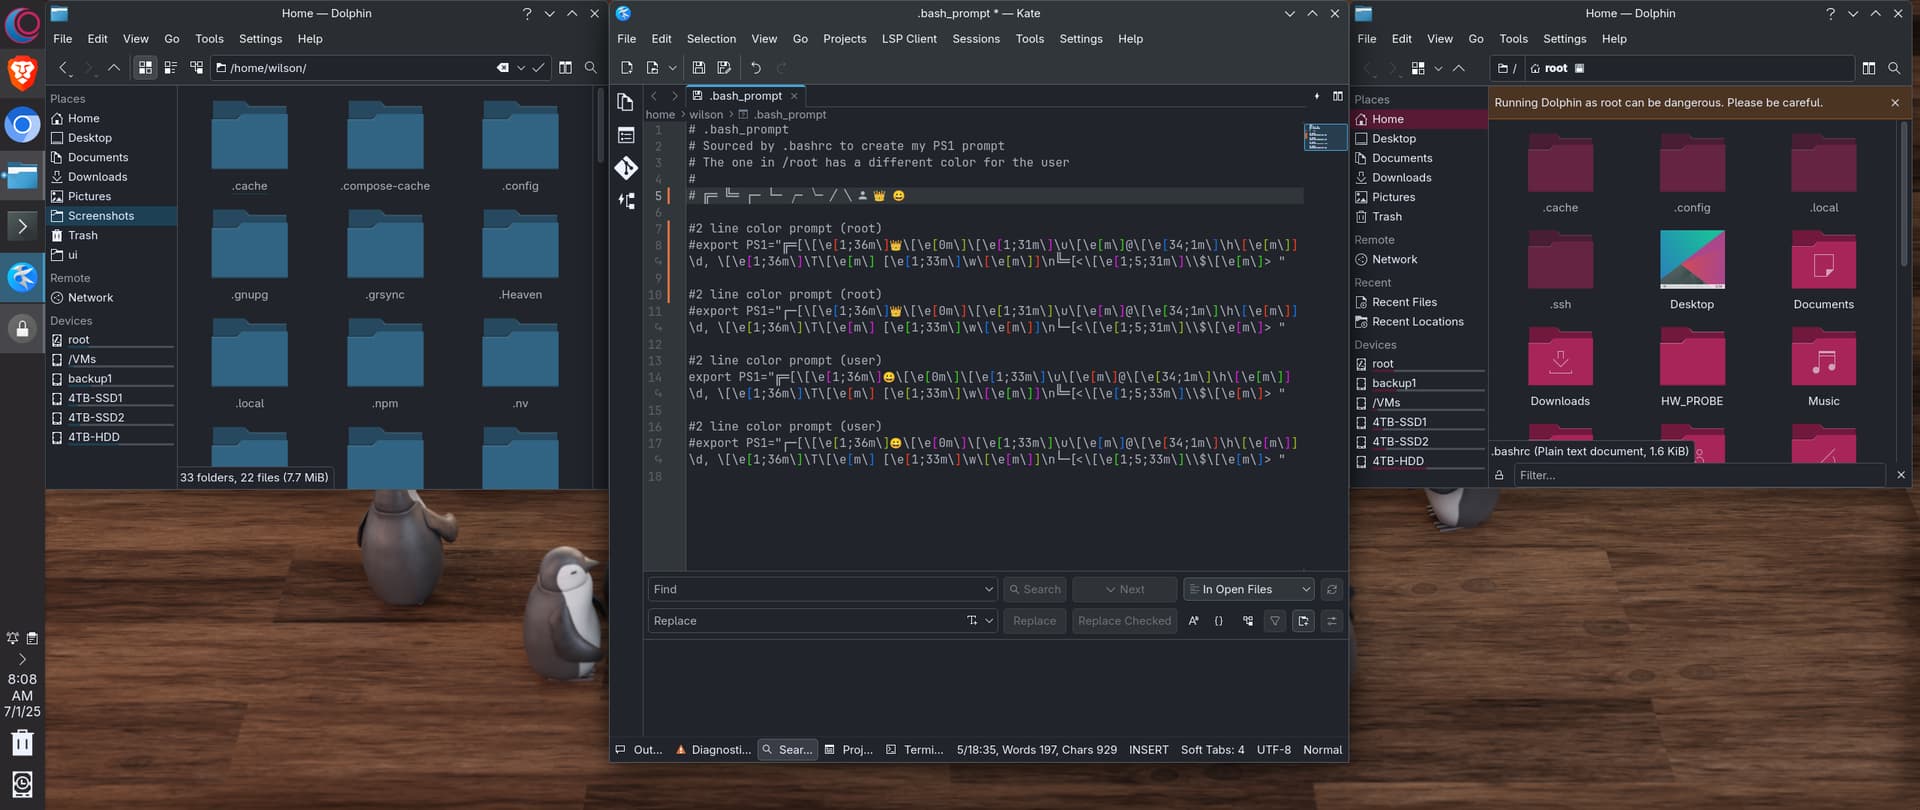
Task: Refresh Kate search results
Action: click(x=1331, y=590)
